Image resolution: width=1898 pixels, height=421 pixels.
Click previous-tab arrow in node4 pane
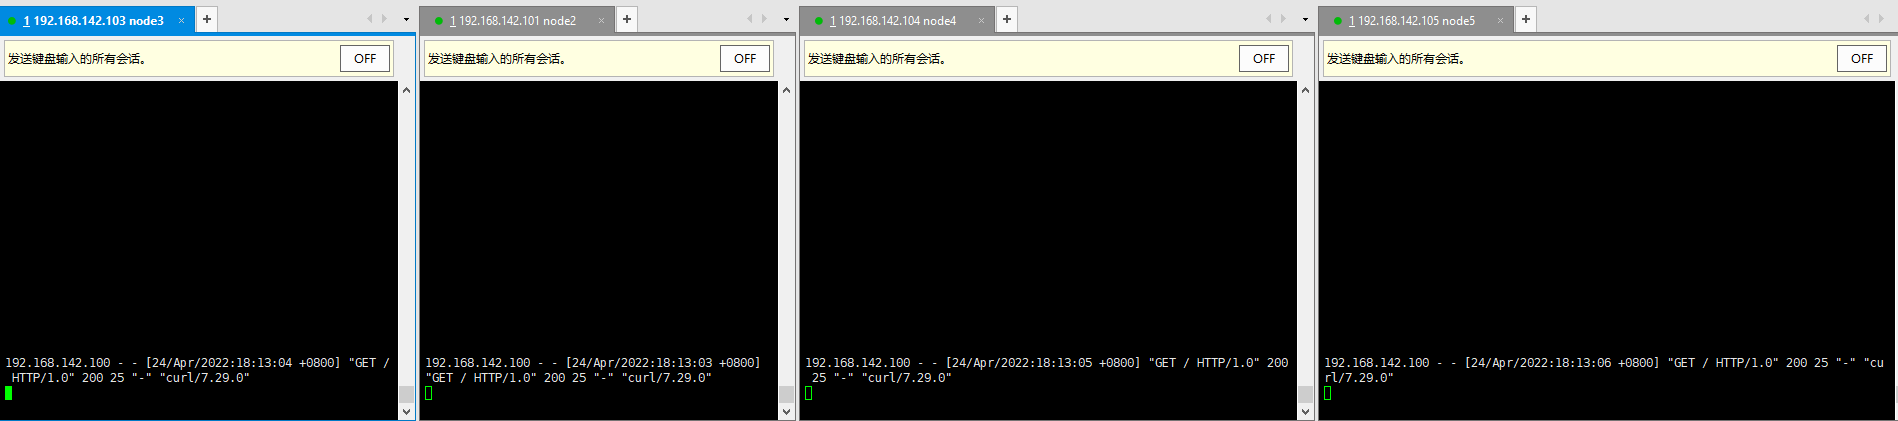tap(1268, 19)
